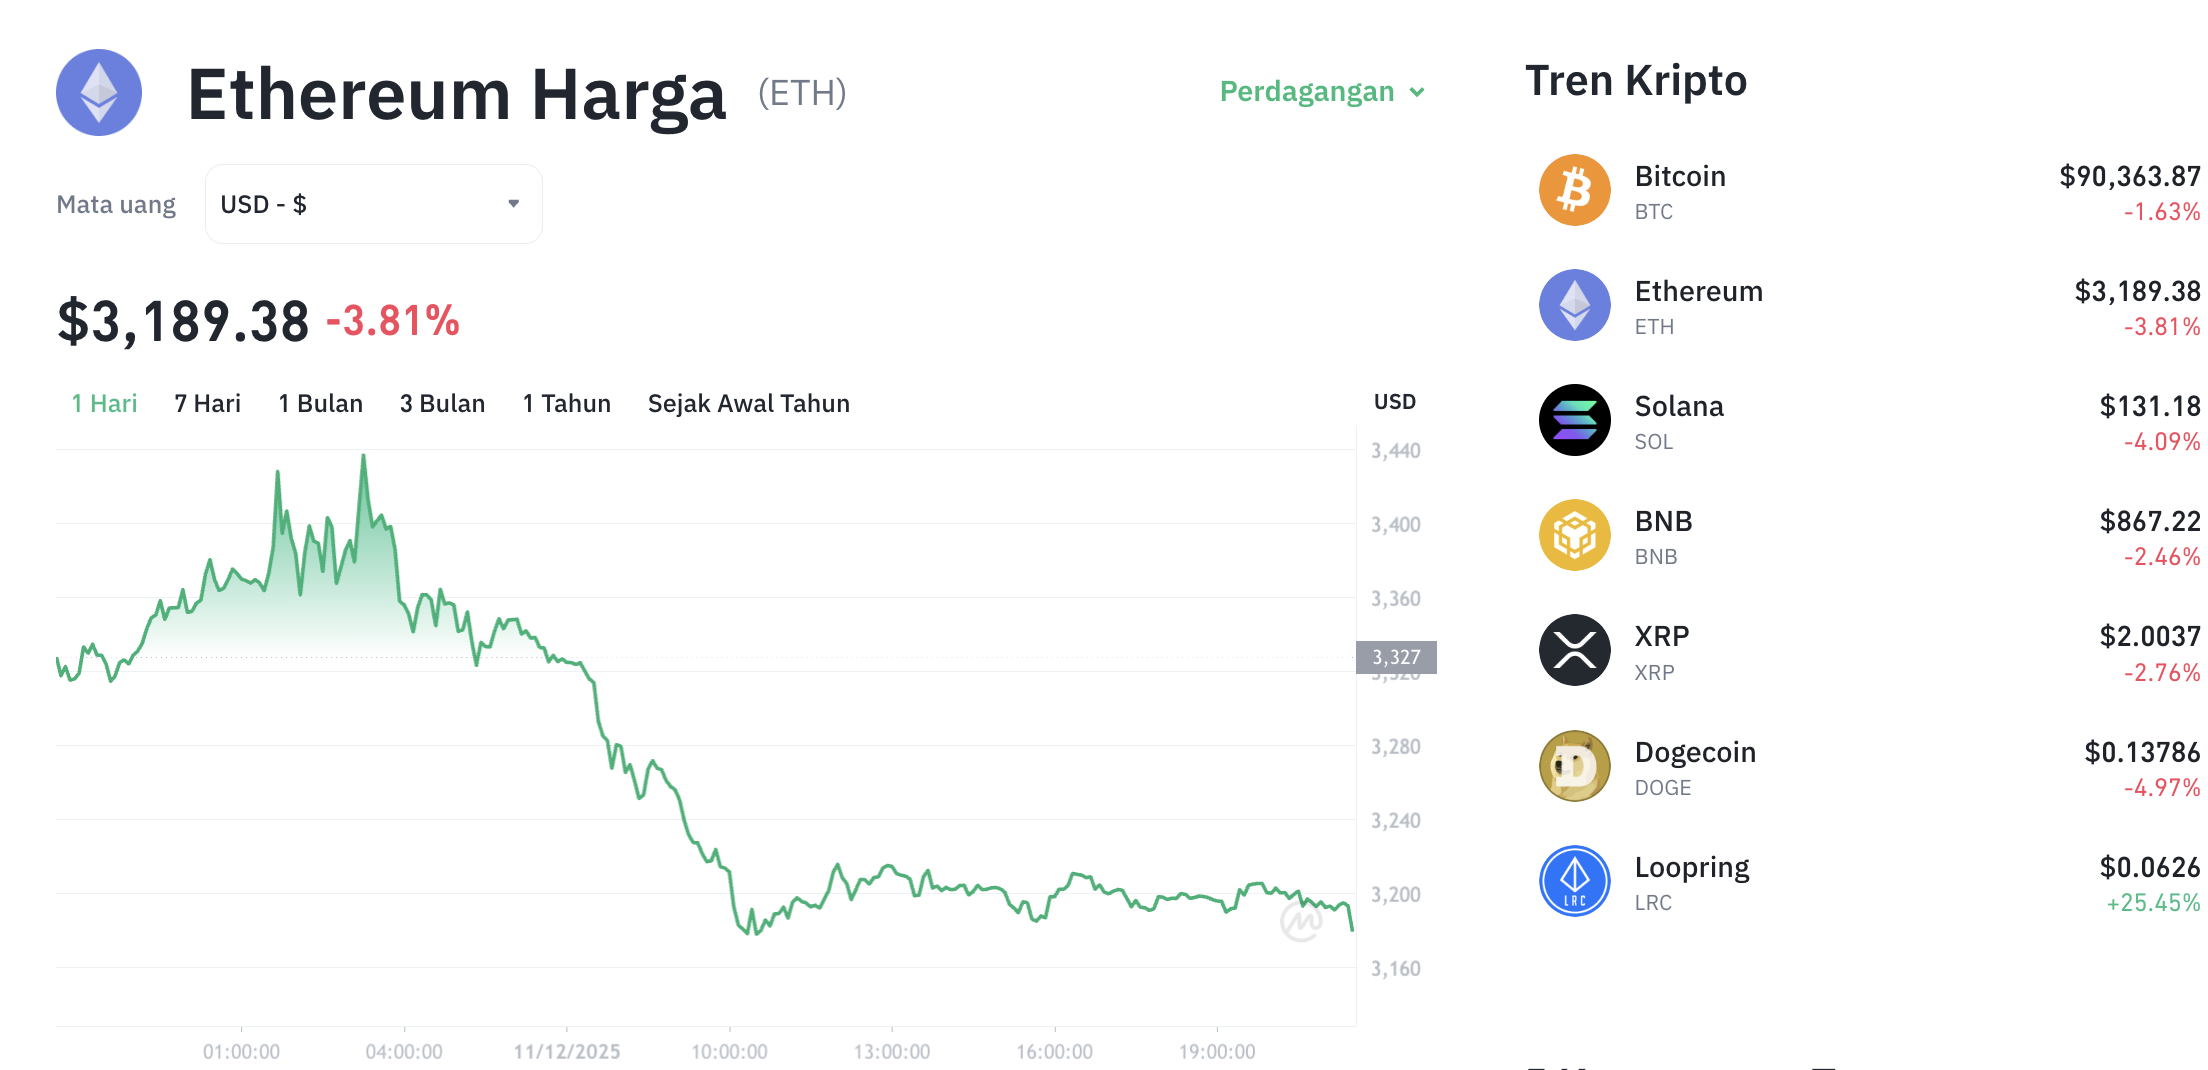Viewport: 2208px width, 1070px height.
Task: Open the Mata uang selector arrow
Action: pos(513,203)
